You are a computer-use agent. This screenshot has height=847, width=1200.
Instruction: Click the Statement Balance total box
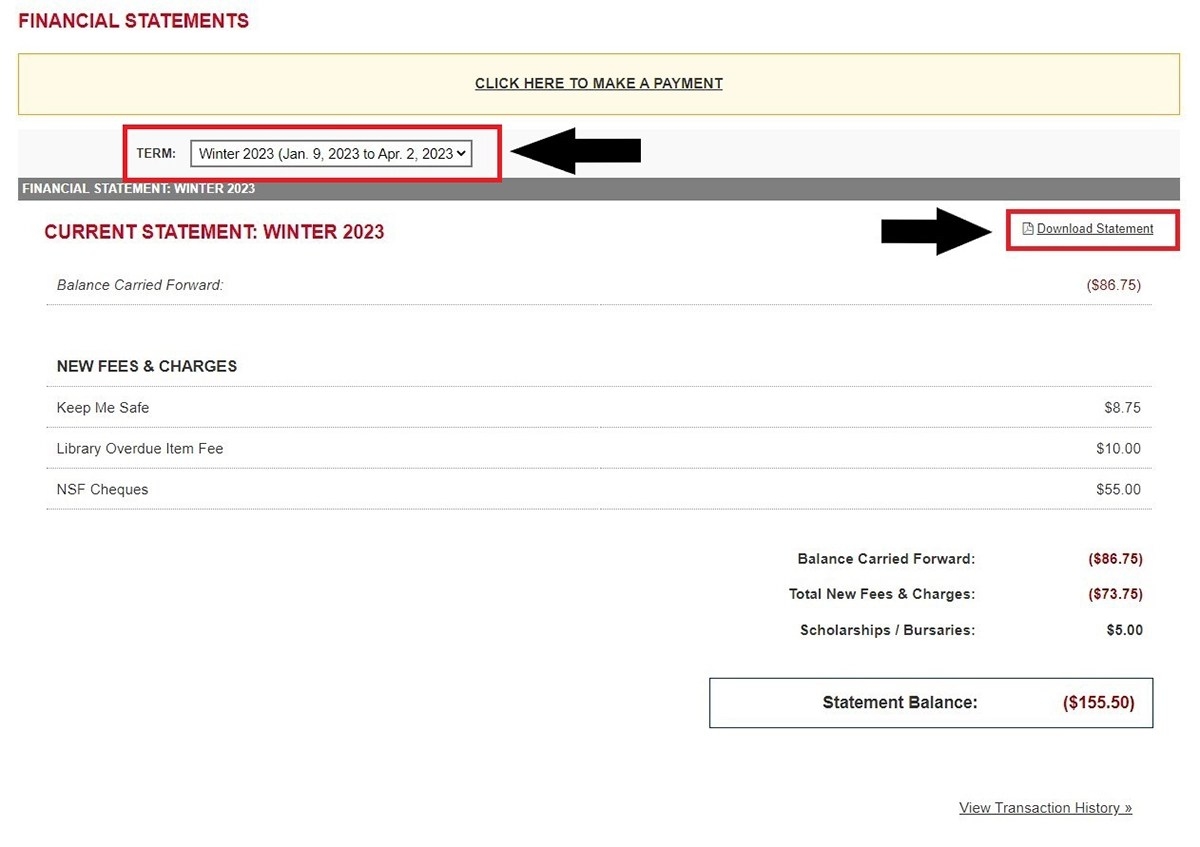pyautogui.click(x=930, y=702)
